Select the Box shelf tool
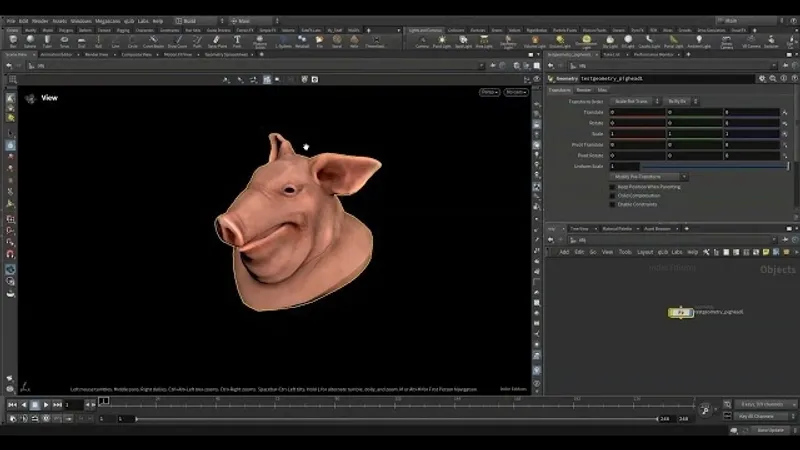Viewport: 800px width, 450px height. [13, 41]
